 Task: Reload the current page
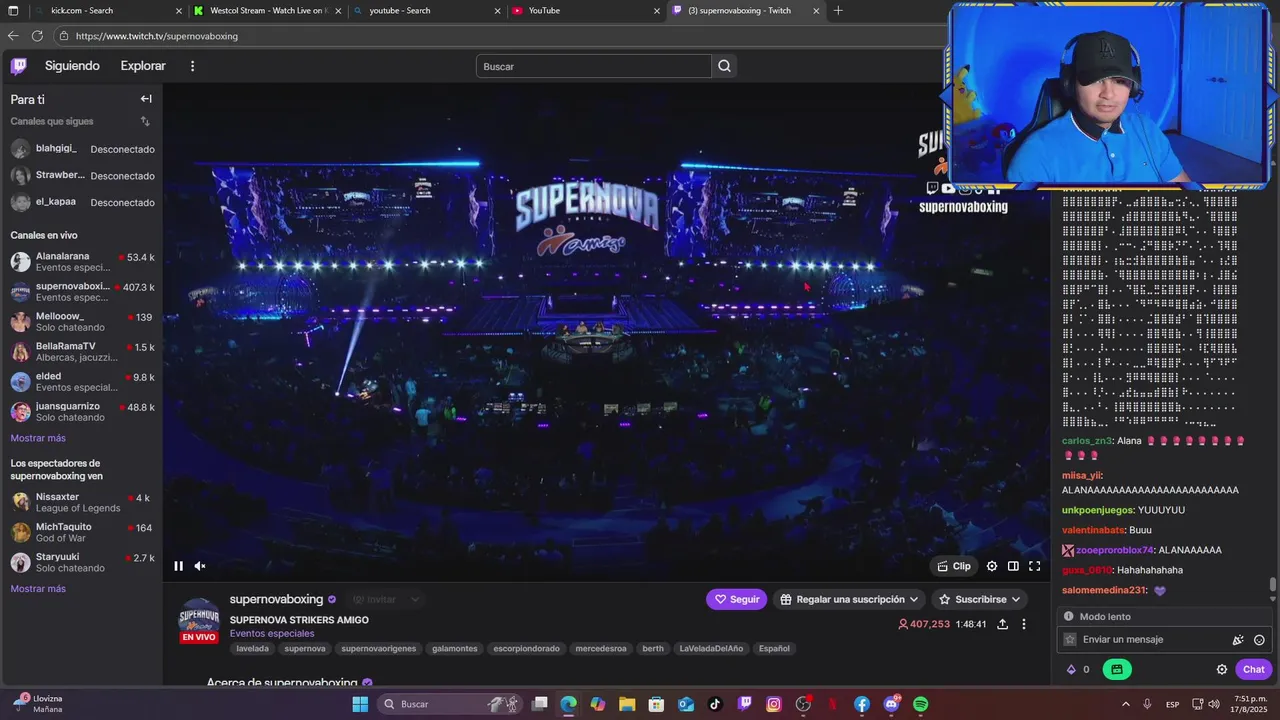click(37, 36)
